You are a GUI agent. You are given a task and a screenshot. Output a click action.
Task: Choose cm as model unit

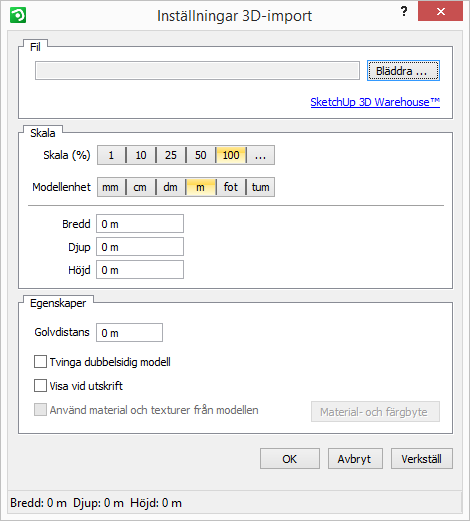(140, 187)
